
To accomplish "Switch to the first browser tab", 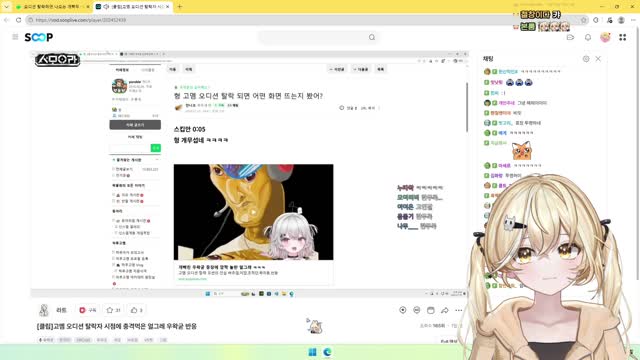I will tap(52, 7).
